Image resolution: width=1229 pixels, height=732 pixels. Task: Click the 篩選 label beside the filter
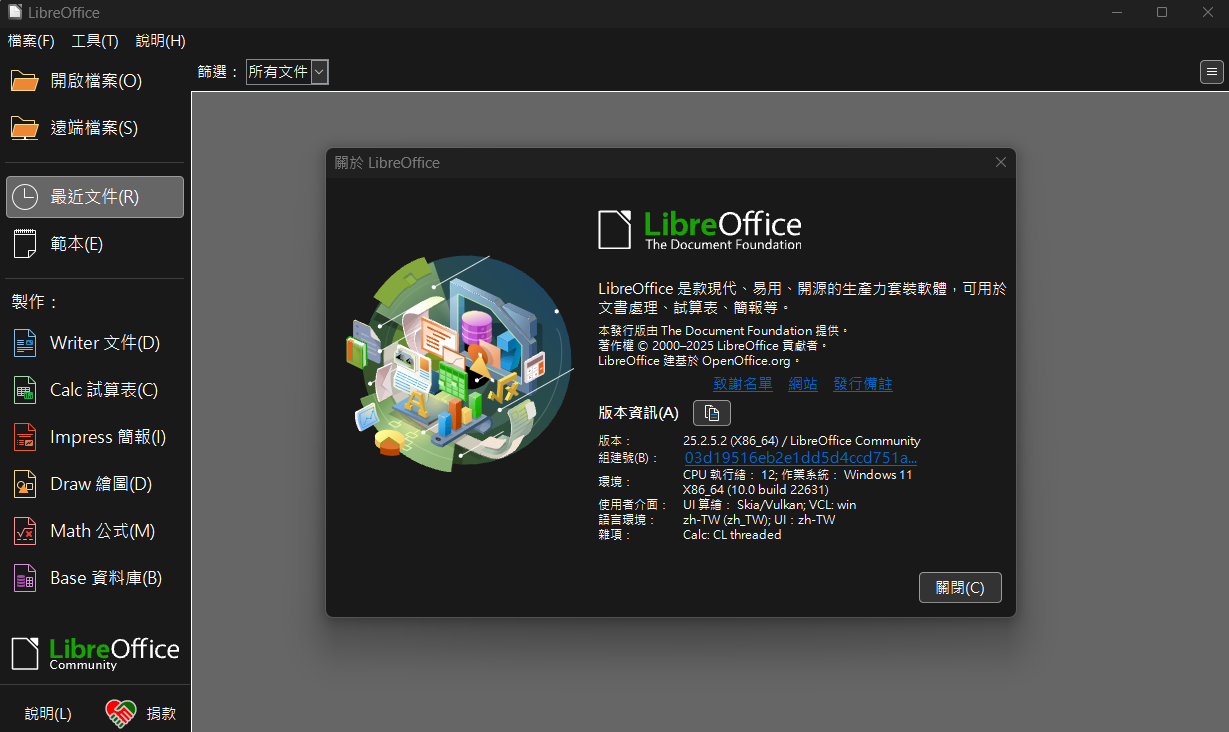pos(219,72)
